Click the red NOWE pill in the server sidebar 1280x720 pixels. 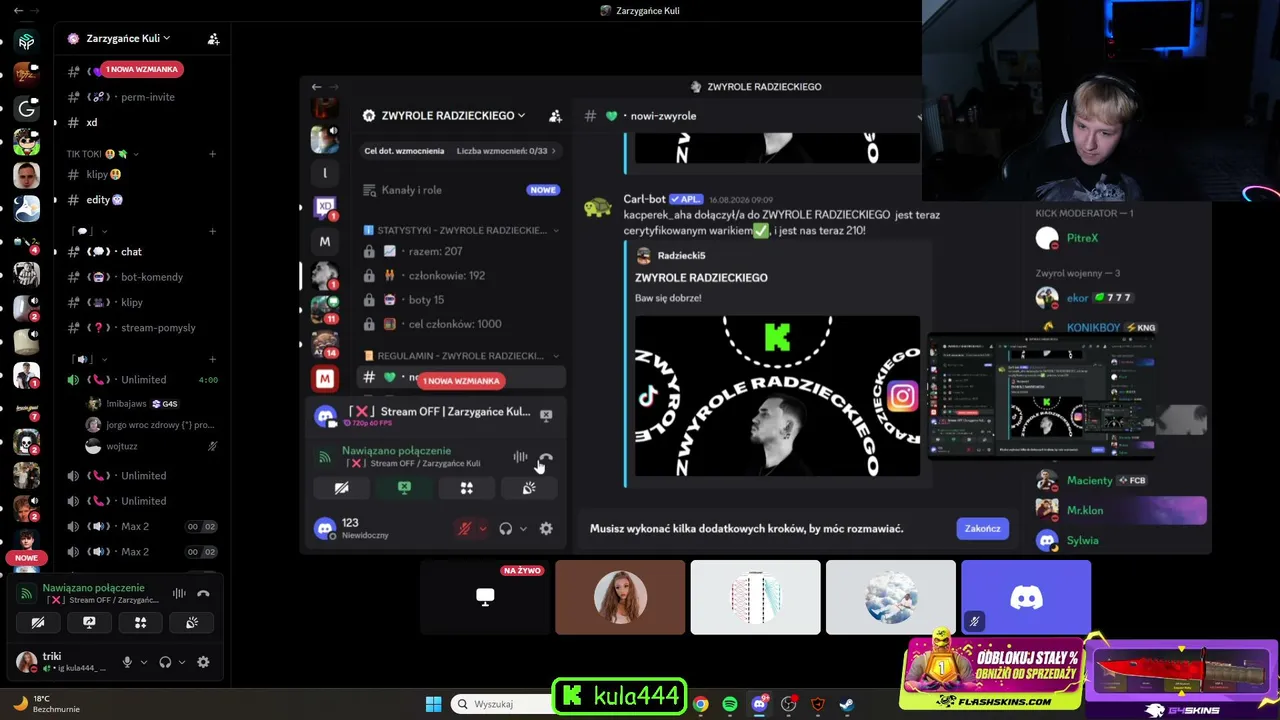[x=27, y=558]
